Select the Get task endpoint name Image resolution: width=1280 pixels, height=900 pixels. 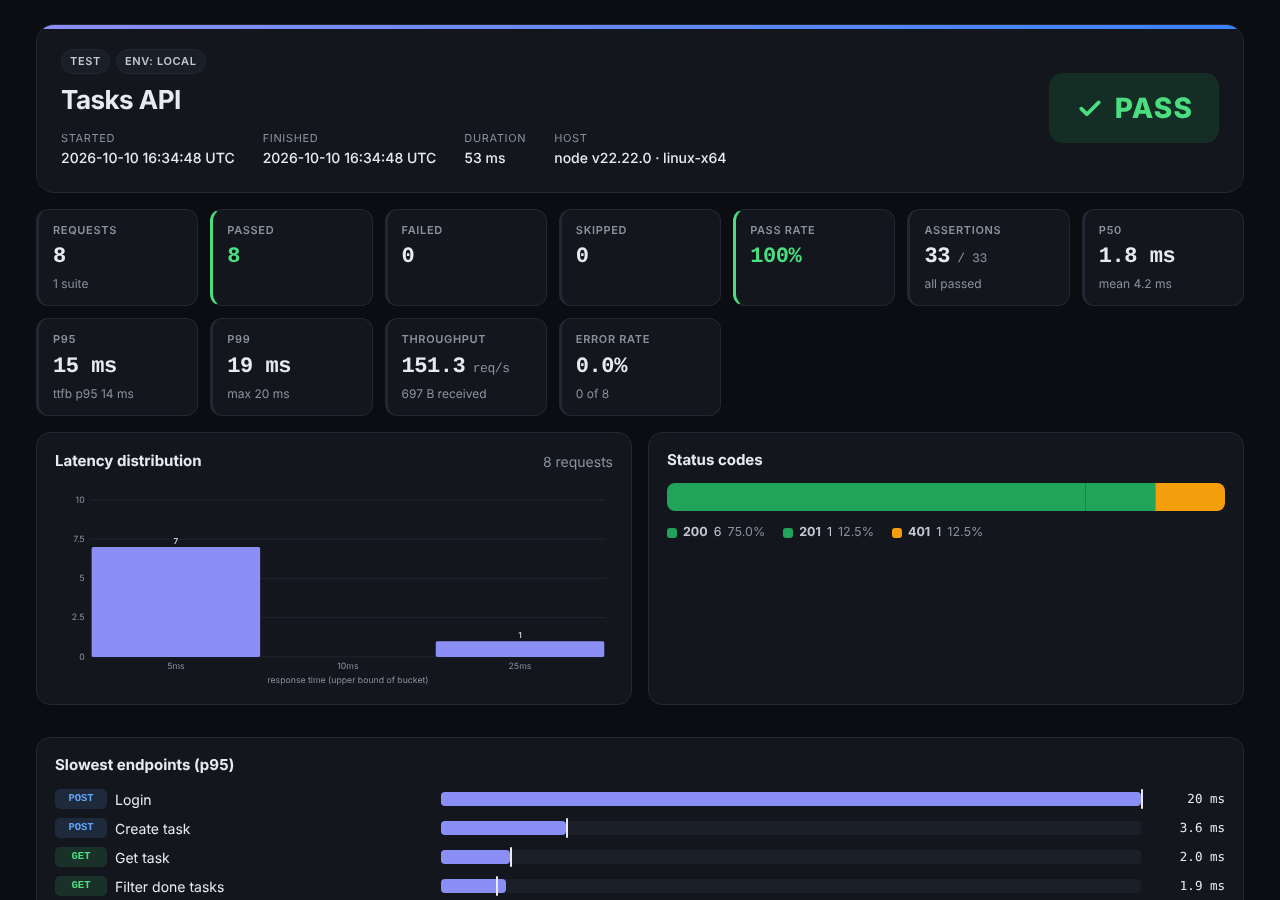pos(142,858)
